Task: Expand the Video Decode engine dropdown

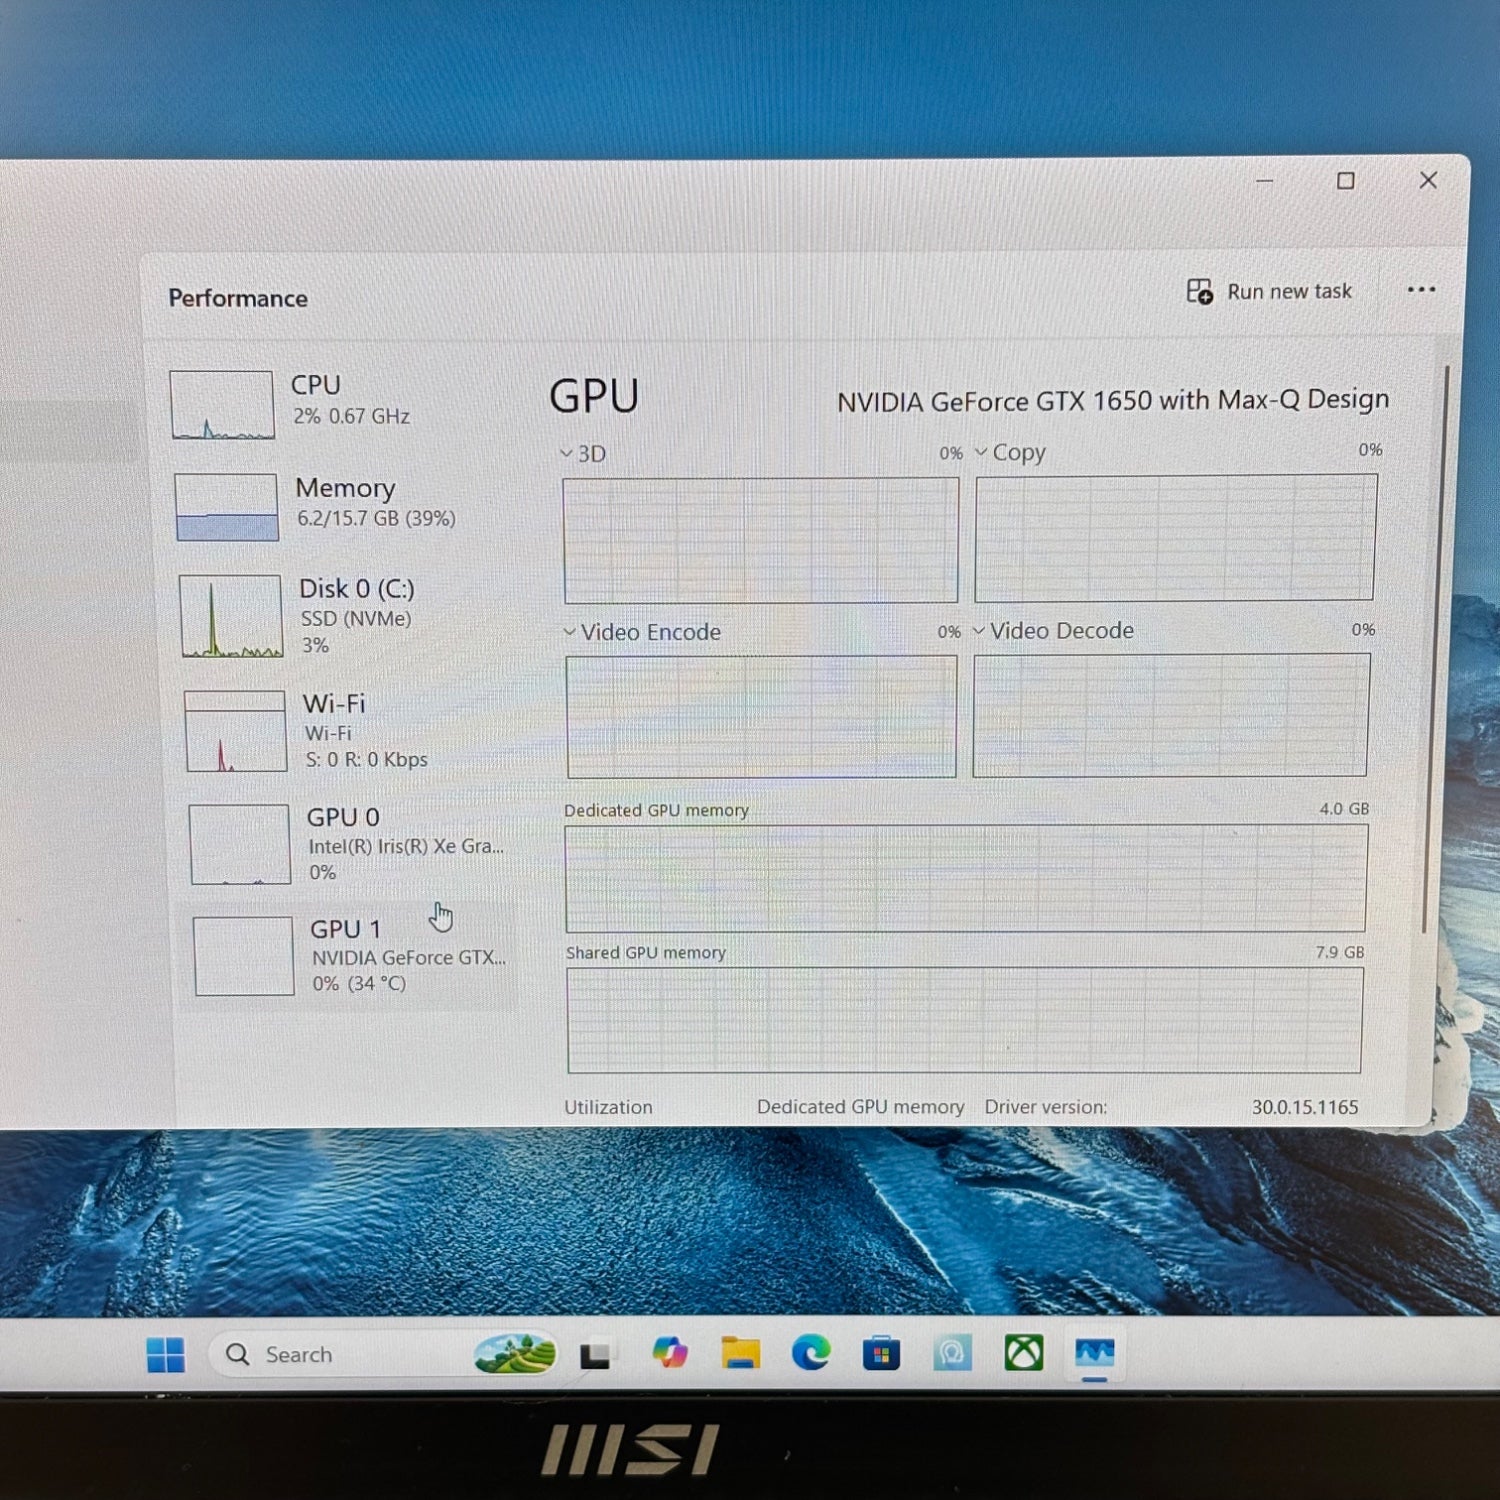Action: pyautogui.click(x=1054, y=631)
